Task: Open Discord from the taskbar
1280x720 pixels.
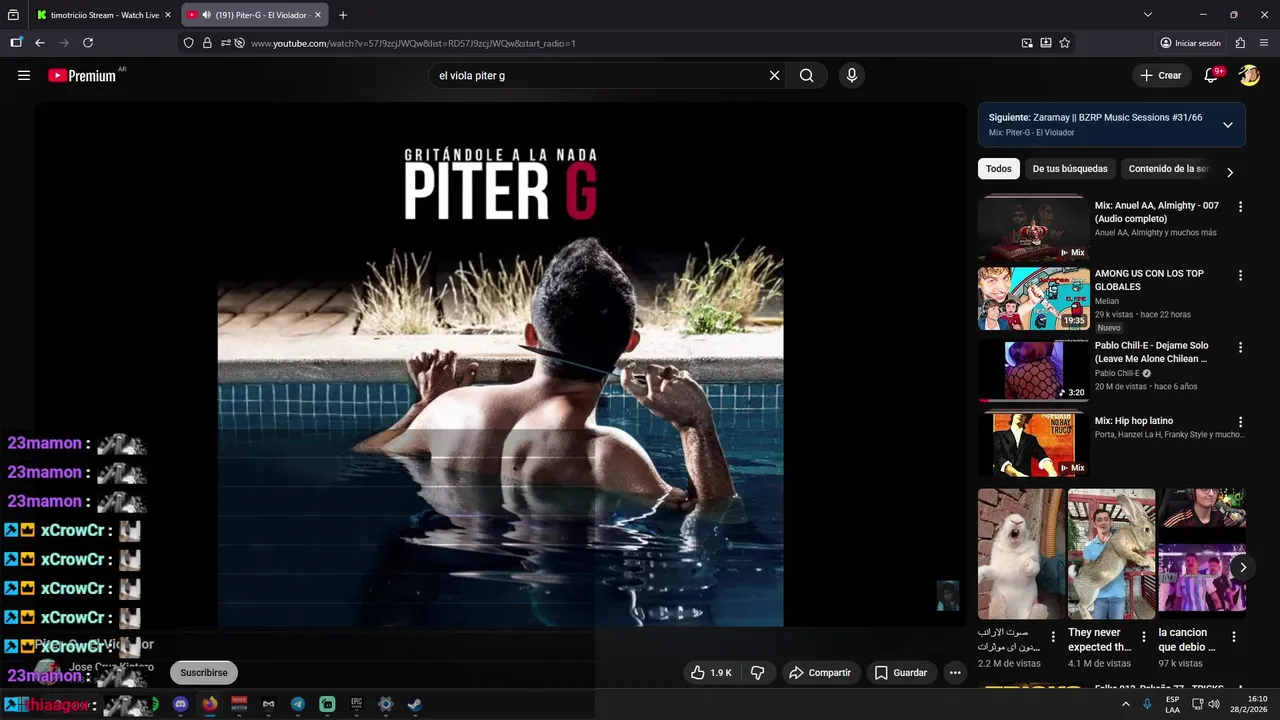Action: [181, 704]
